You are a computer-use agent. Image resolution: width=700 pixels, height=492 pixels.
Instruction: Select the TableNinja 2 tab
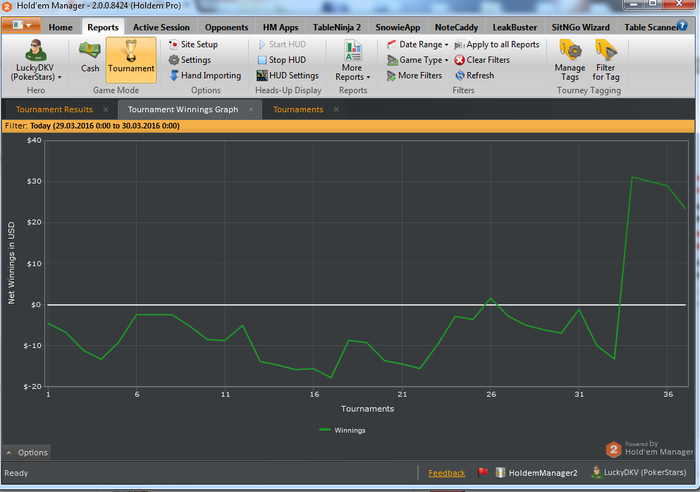tap(337, 27)
